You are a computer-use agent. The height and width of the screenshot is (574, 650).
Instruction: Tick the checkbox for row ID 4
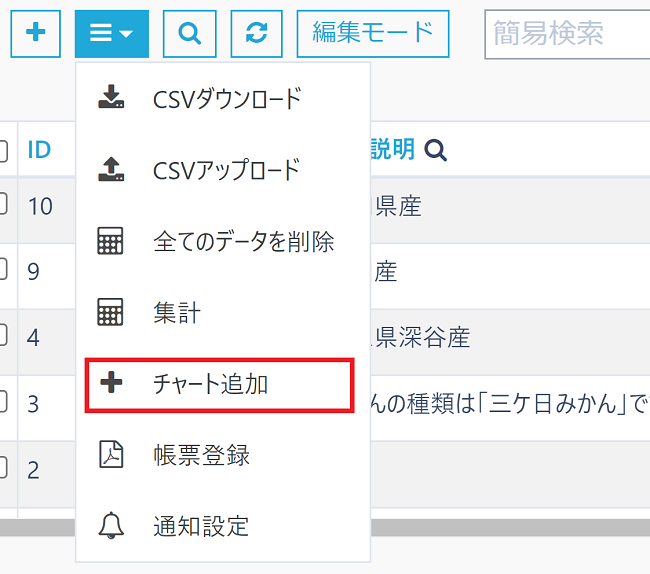tap(3, 336)
